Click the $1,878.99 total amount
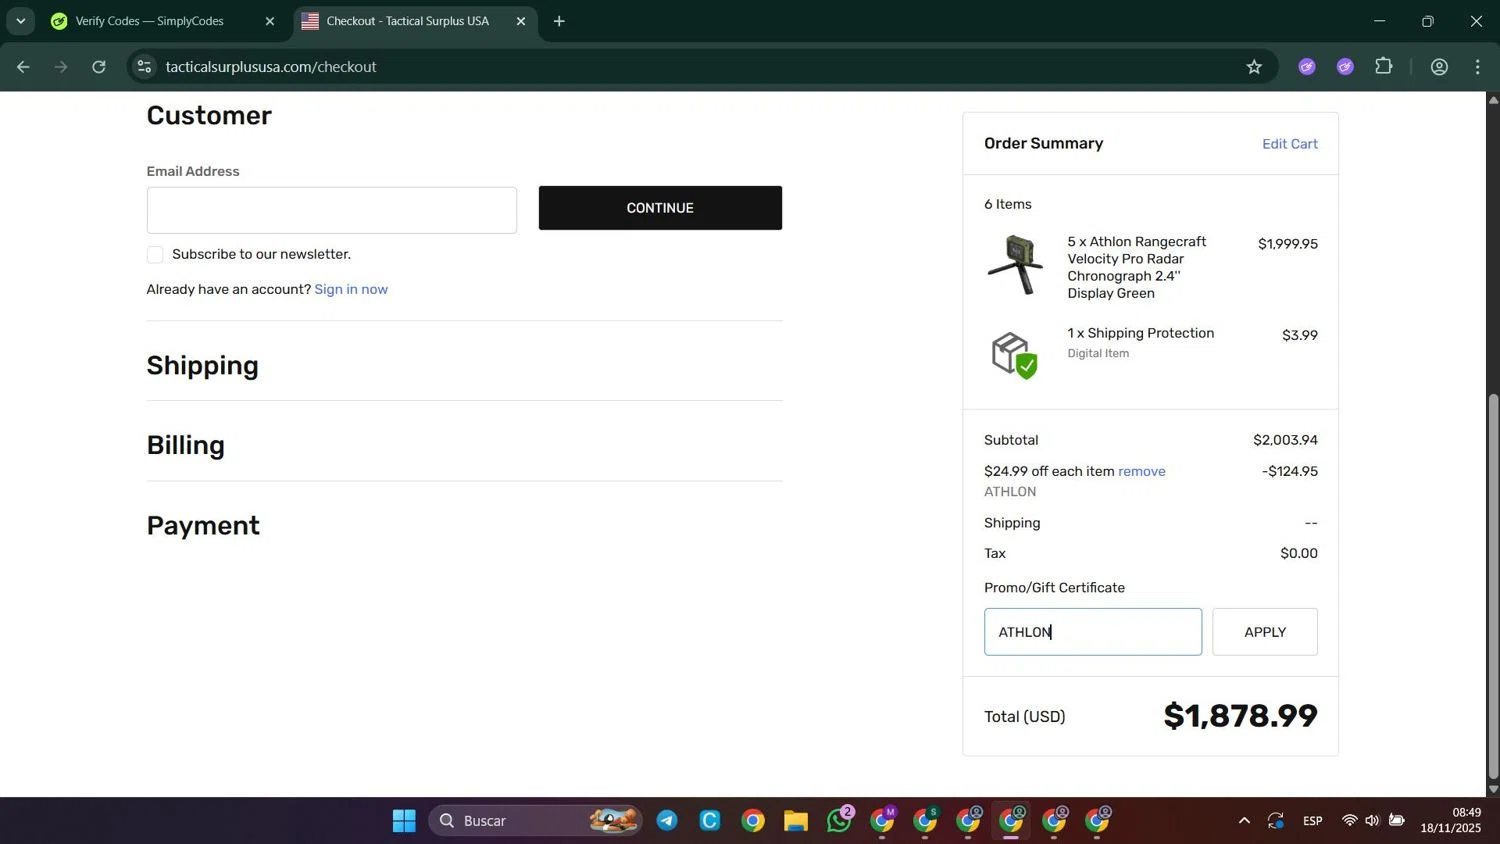The image size is (1500, 844). (1240, 716)
